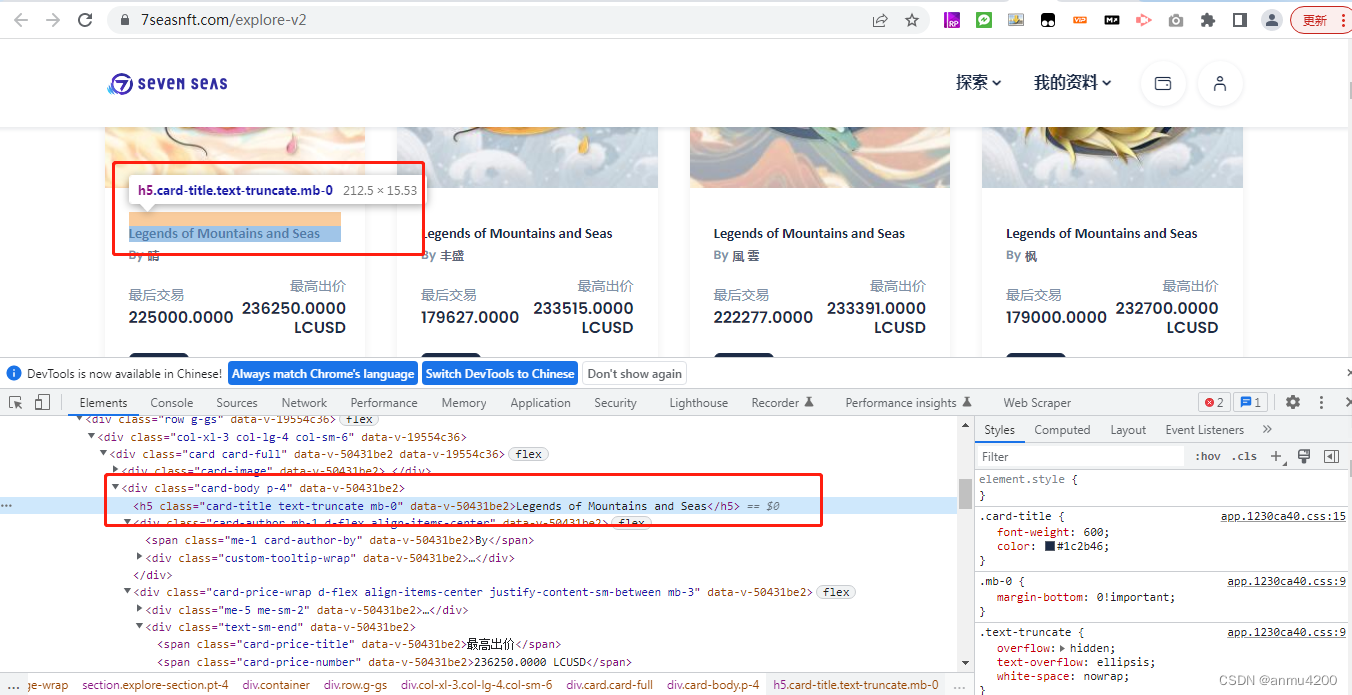
Task: Open the Extensions puzzle piece menu
Action: (x=1208, y=20)
